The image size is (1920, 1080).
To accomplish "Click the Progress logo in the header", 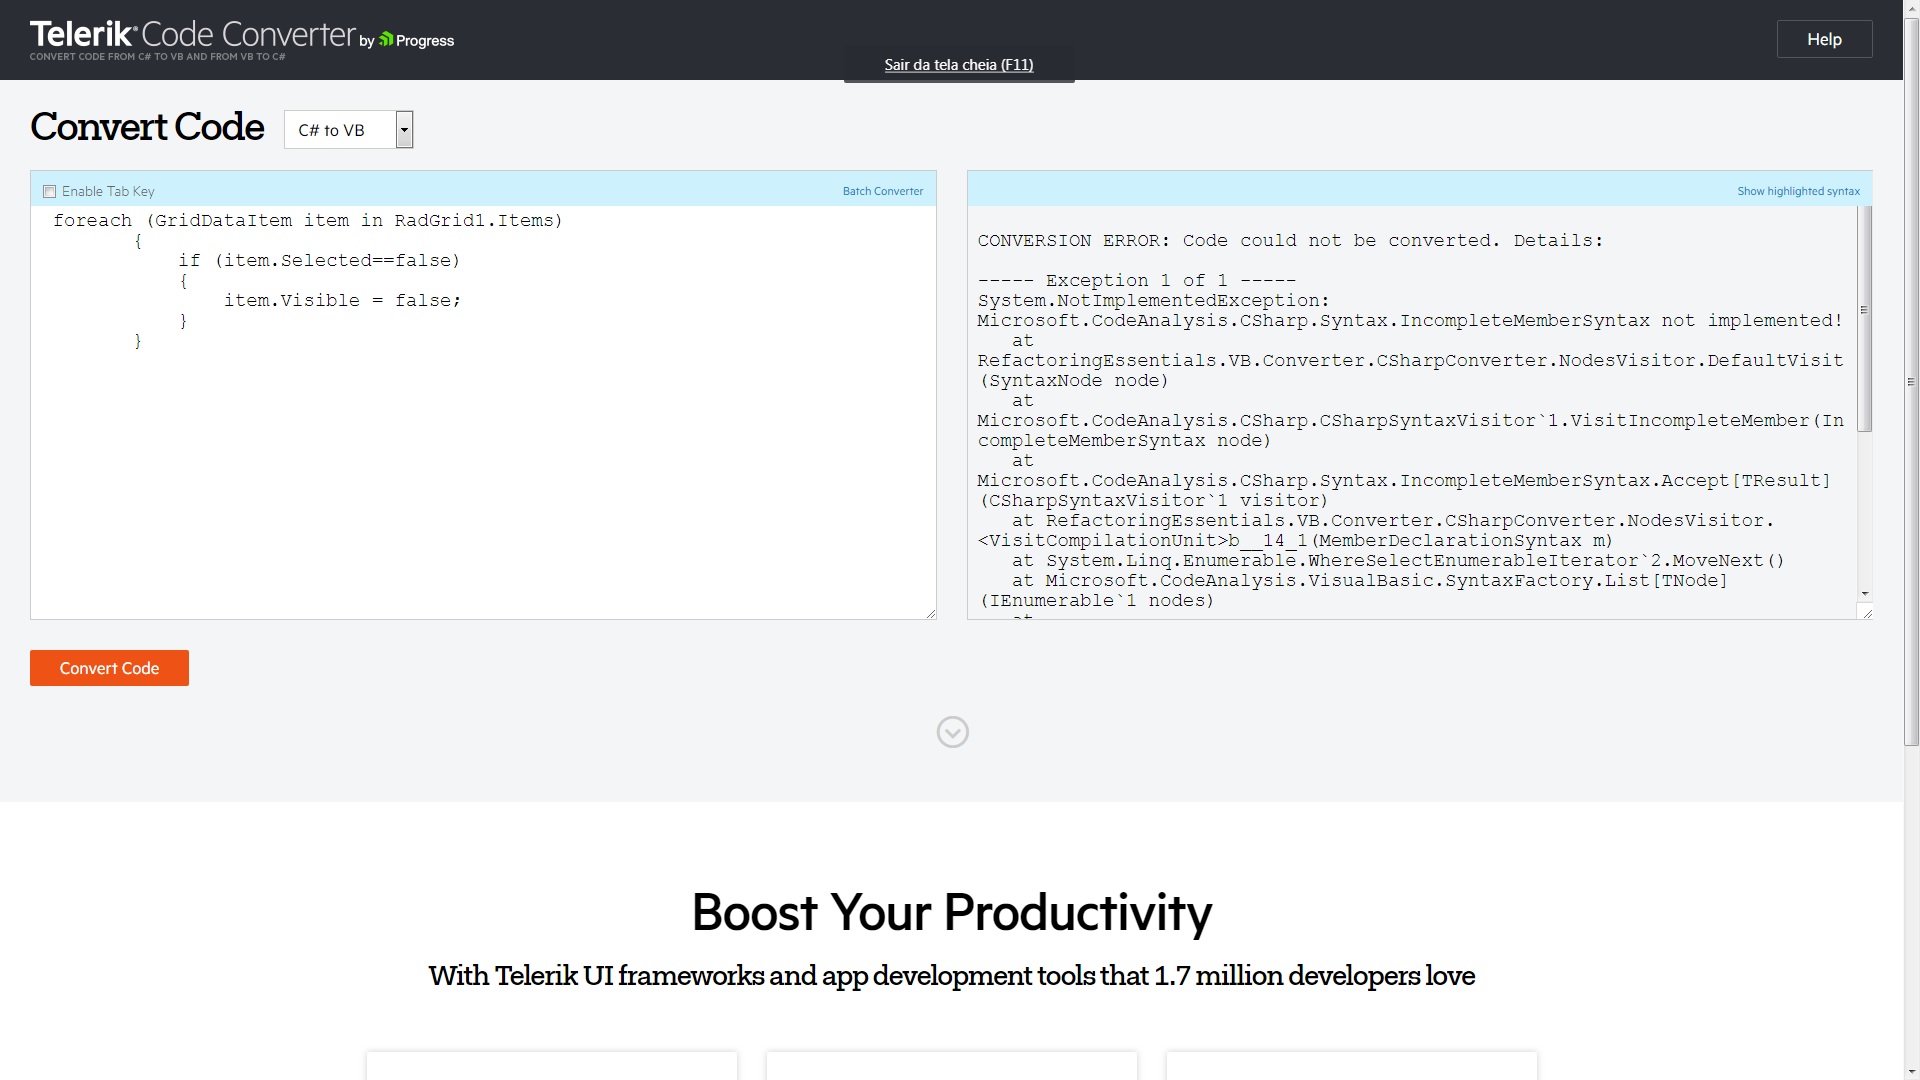I will pos(417,40).
